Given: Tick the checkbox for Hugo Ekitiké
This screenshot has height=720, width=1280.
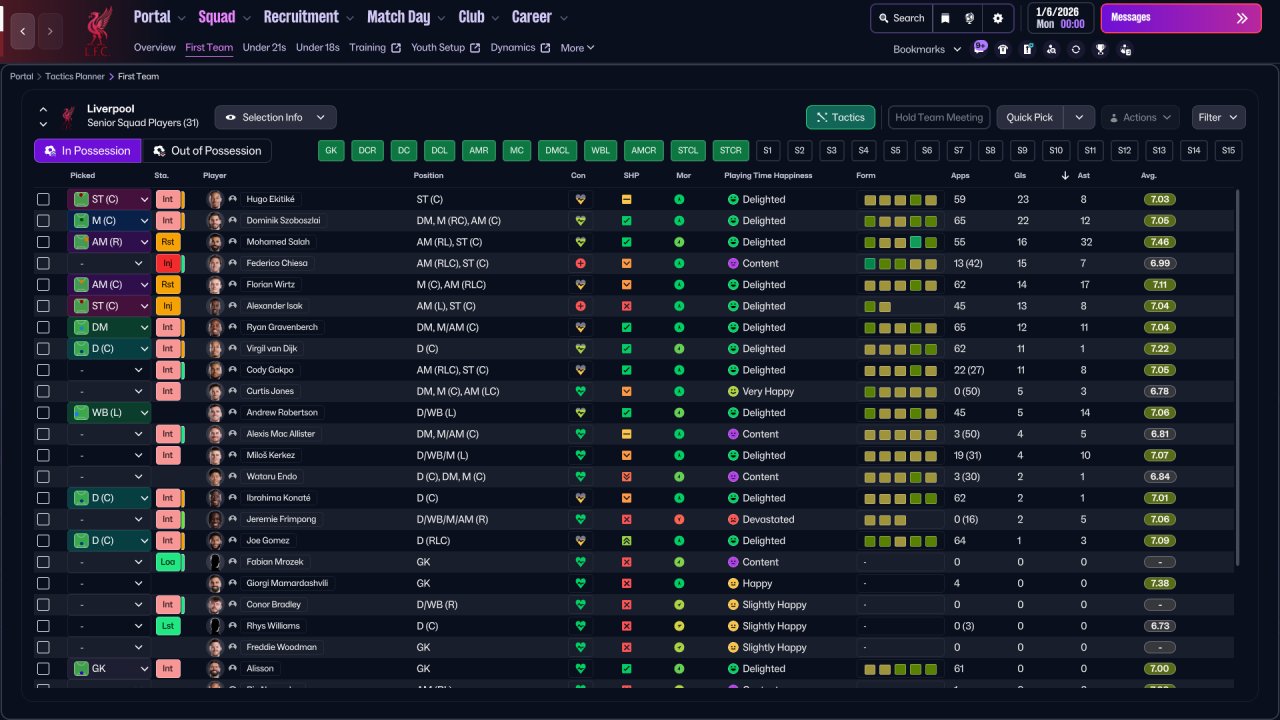Looking at the screenshot, I should [x=43, y=199].
